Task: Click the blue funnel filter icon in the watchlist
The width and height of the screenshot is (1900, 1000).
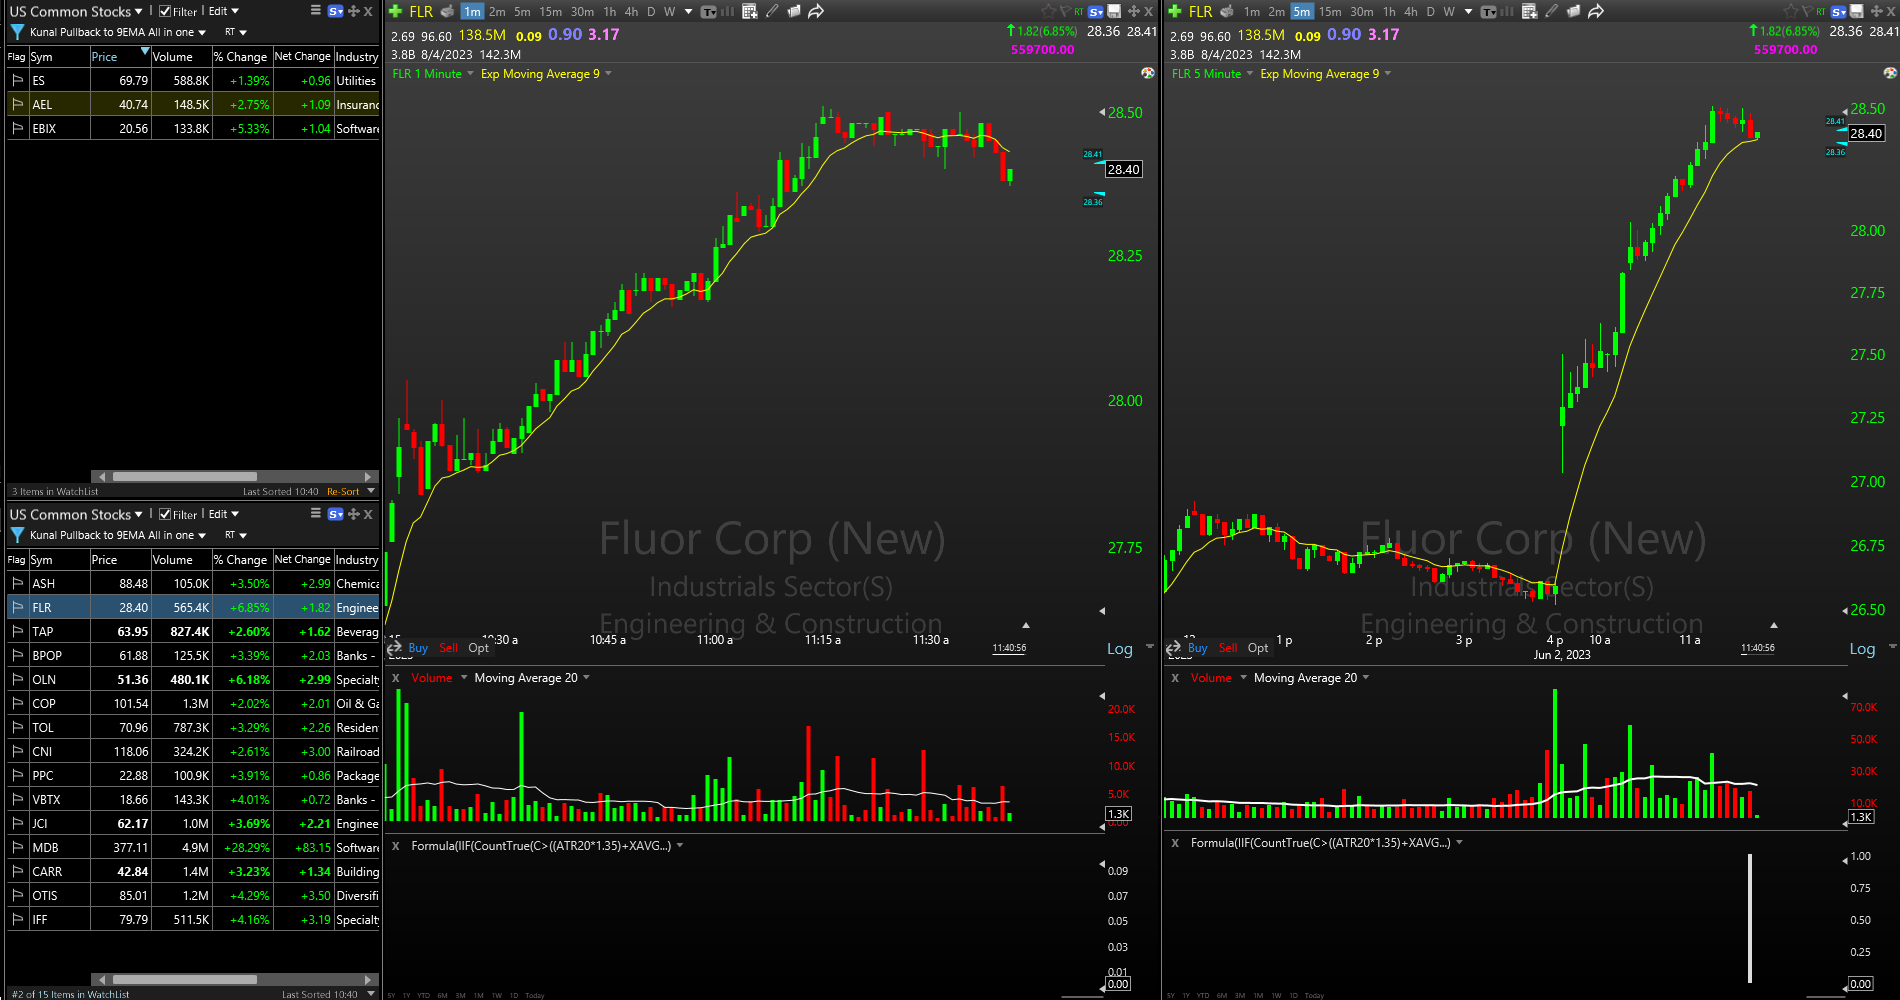Action: point(17,32)
